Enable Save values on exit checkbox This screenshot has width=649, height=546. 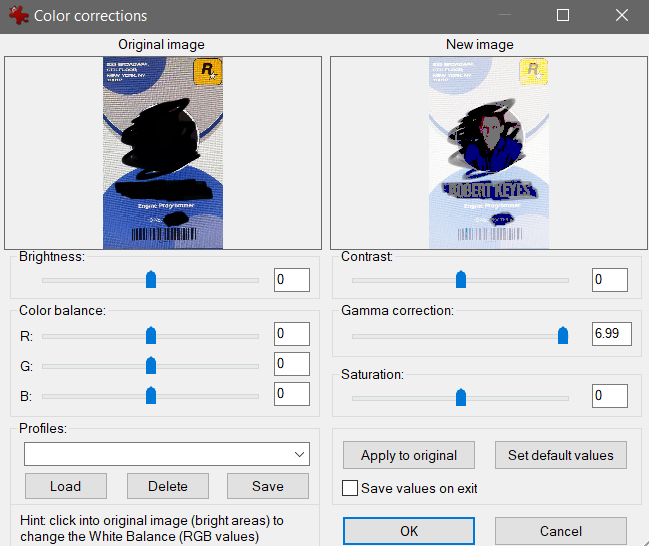click(350, 488)
